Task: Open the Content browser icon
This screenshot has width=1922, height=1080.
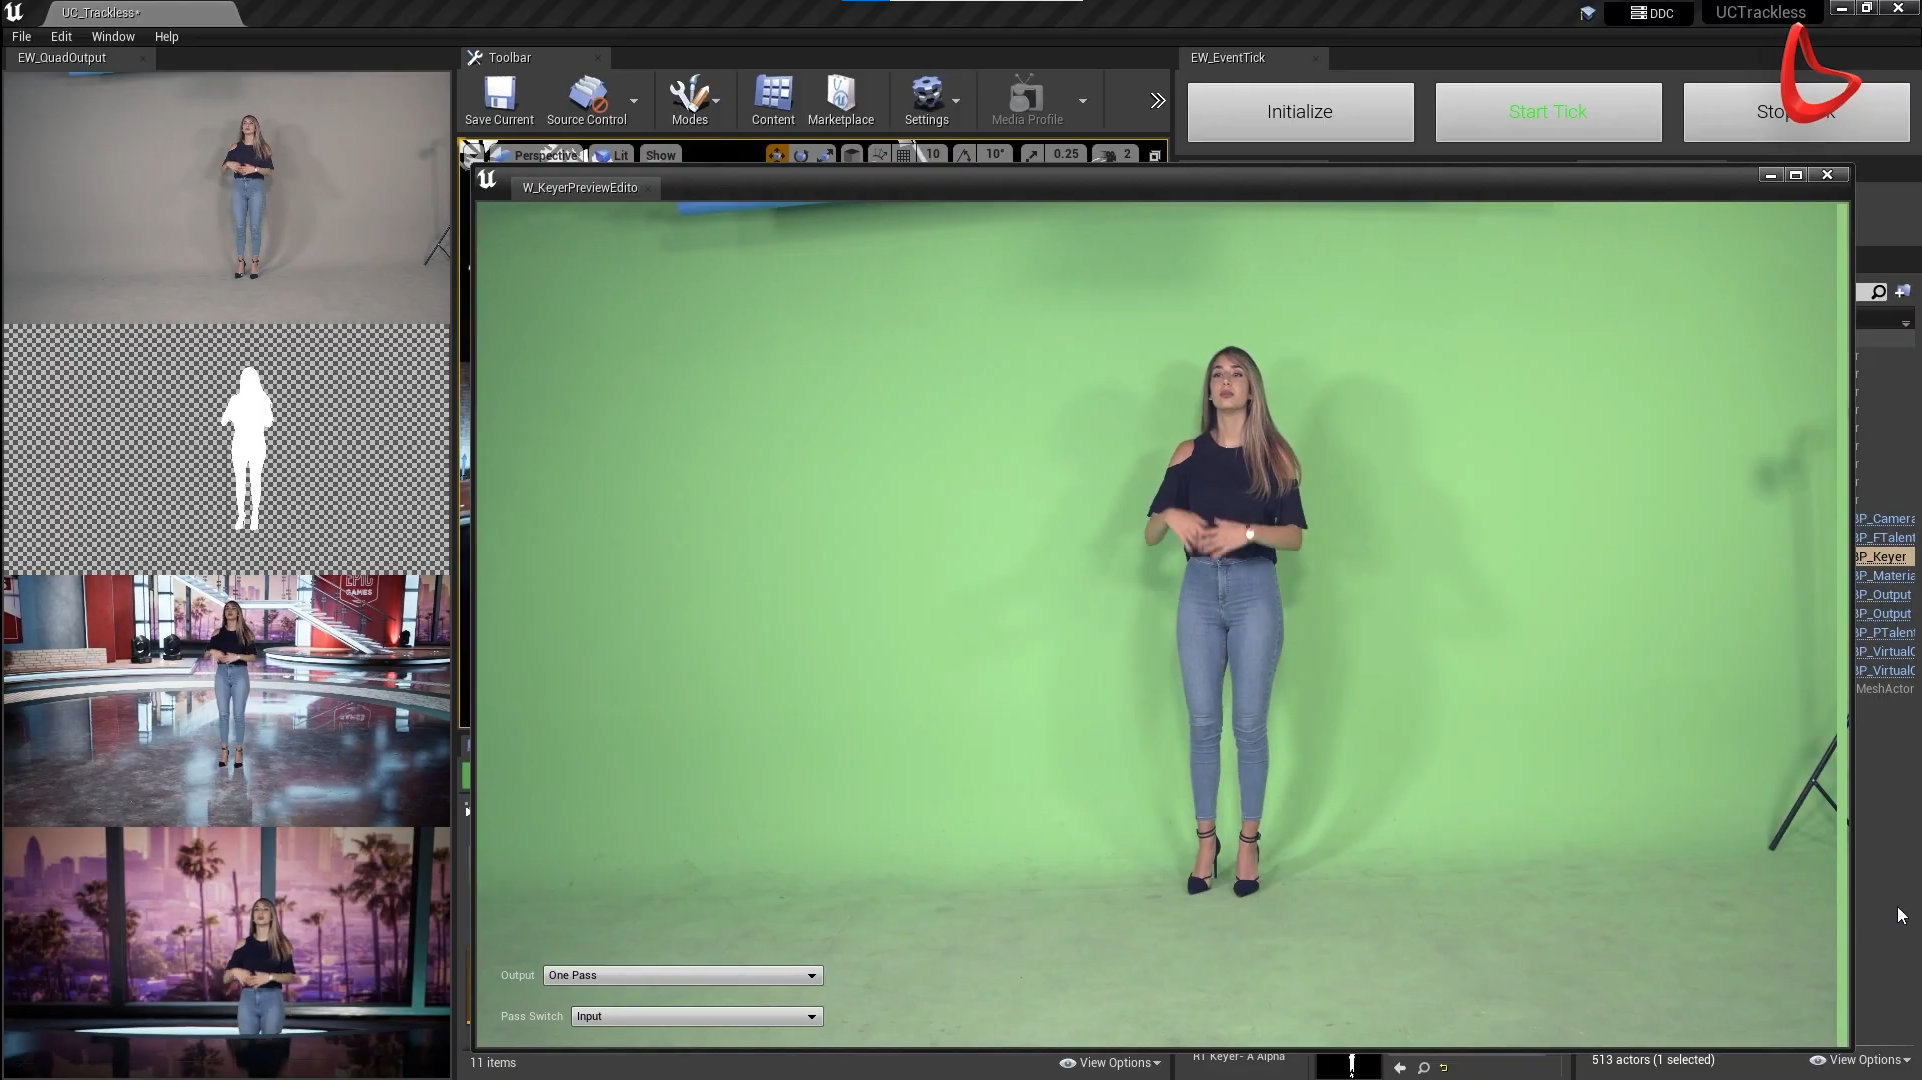Action: pos(772,99)
